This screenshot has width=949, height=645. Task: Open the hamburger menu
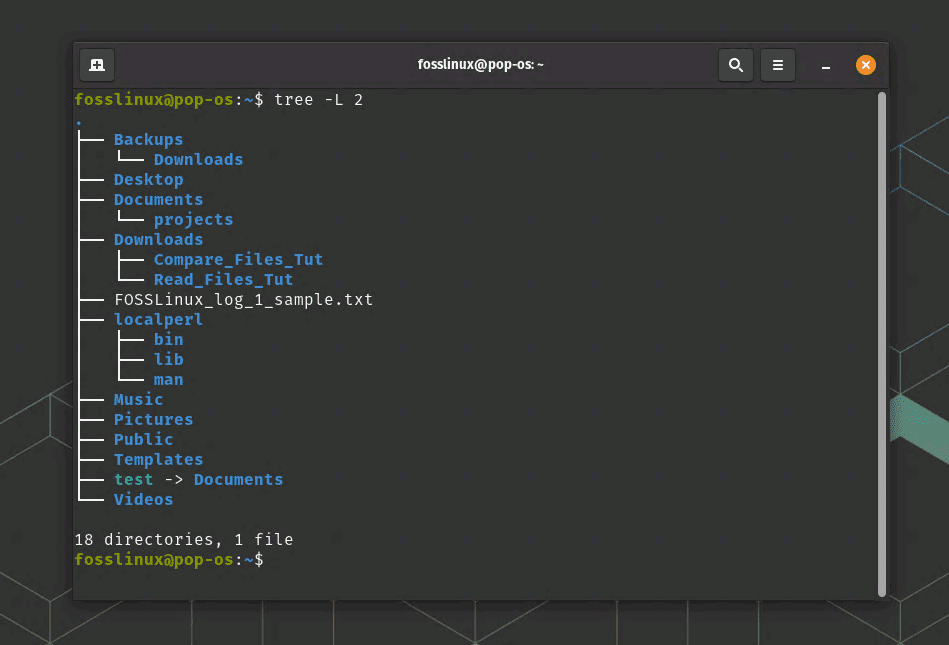[x=778, y=65]
